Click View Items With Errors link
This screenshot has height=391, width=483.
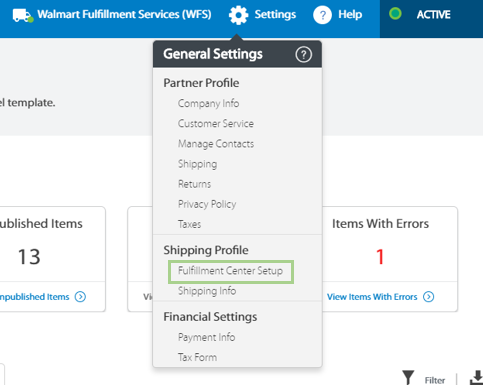(x=372, y=297)
